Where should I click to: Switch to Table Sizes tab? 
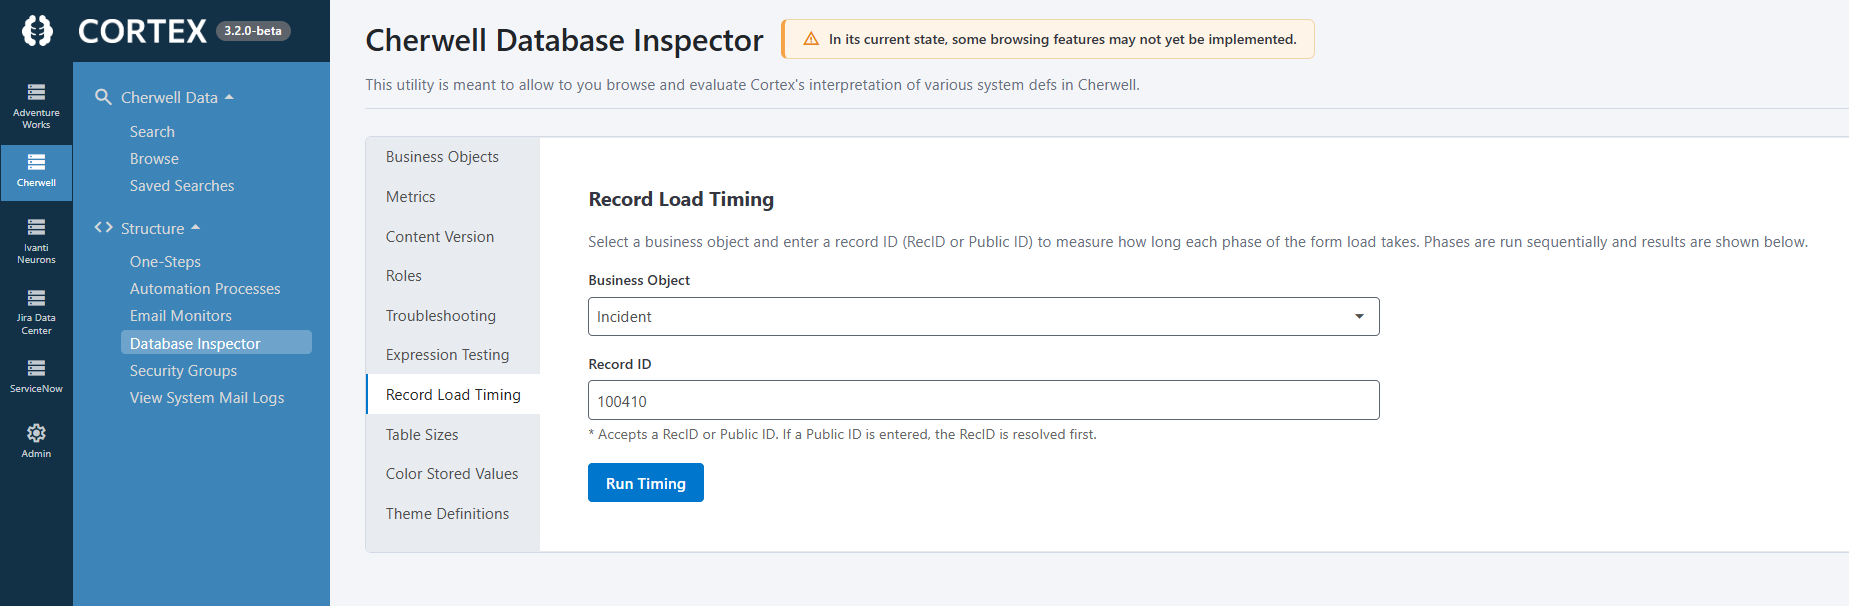click(x=453, y=435)
